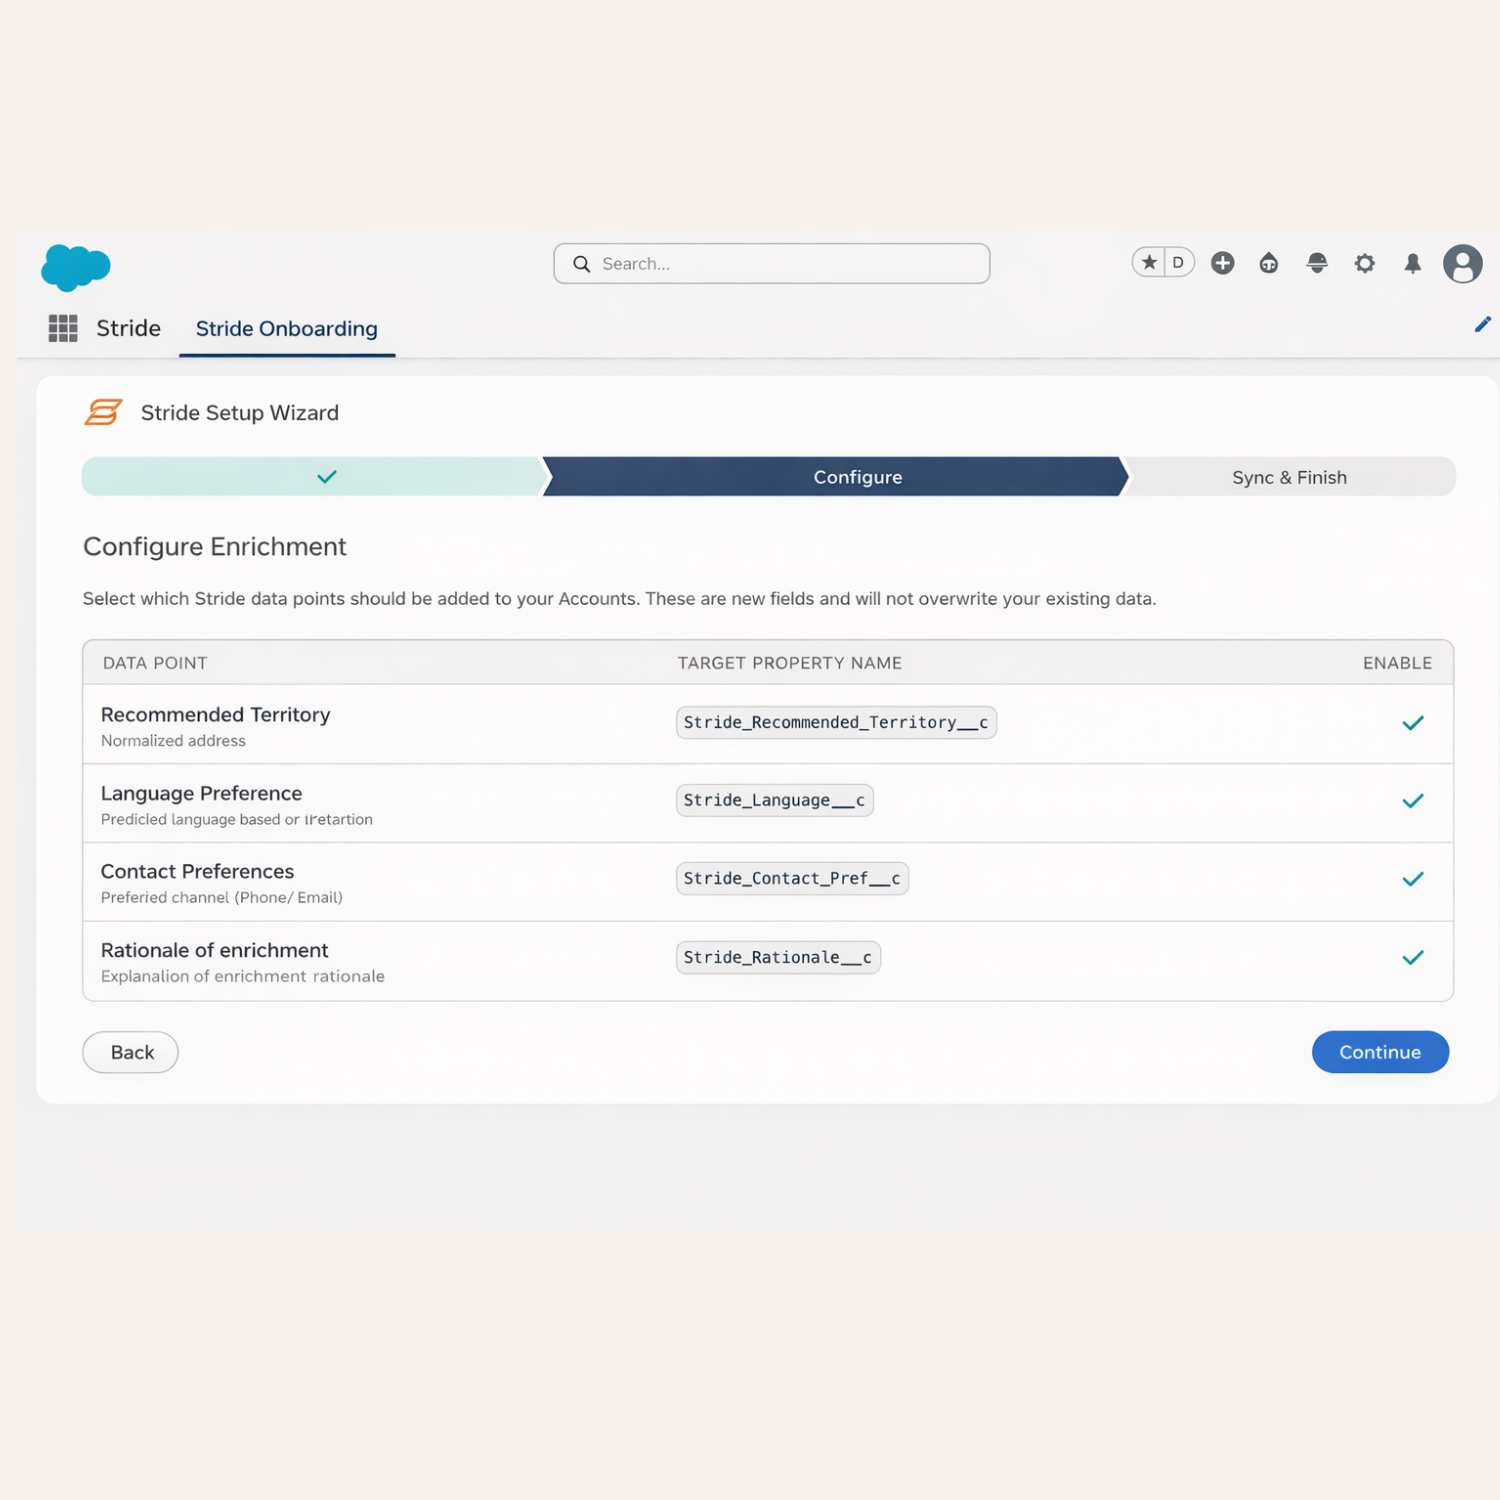Click the help hat icon
The image size is (1500, 1500).
click(x=1317, y=263)
